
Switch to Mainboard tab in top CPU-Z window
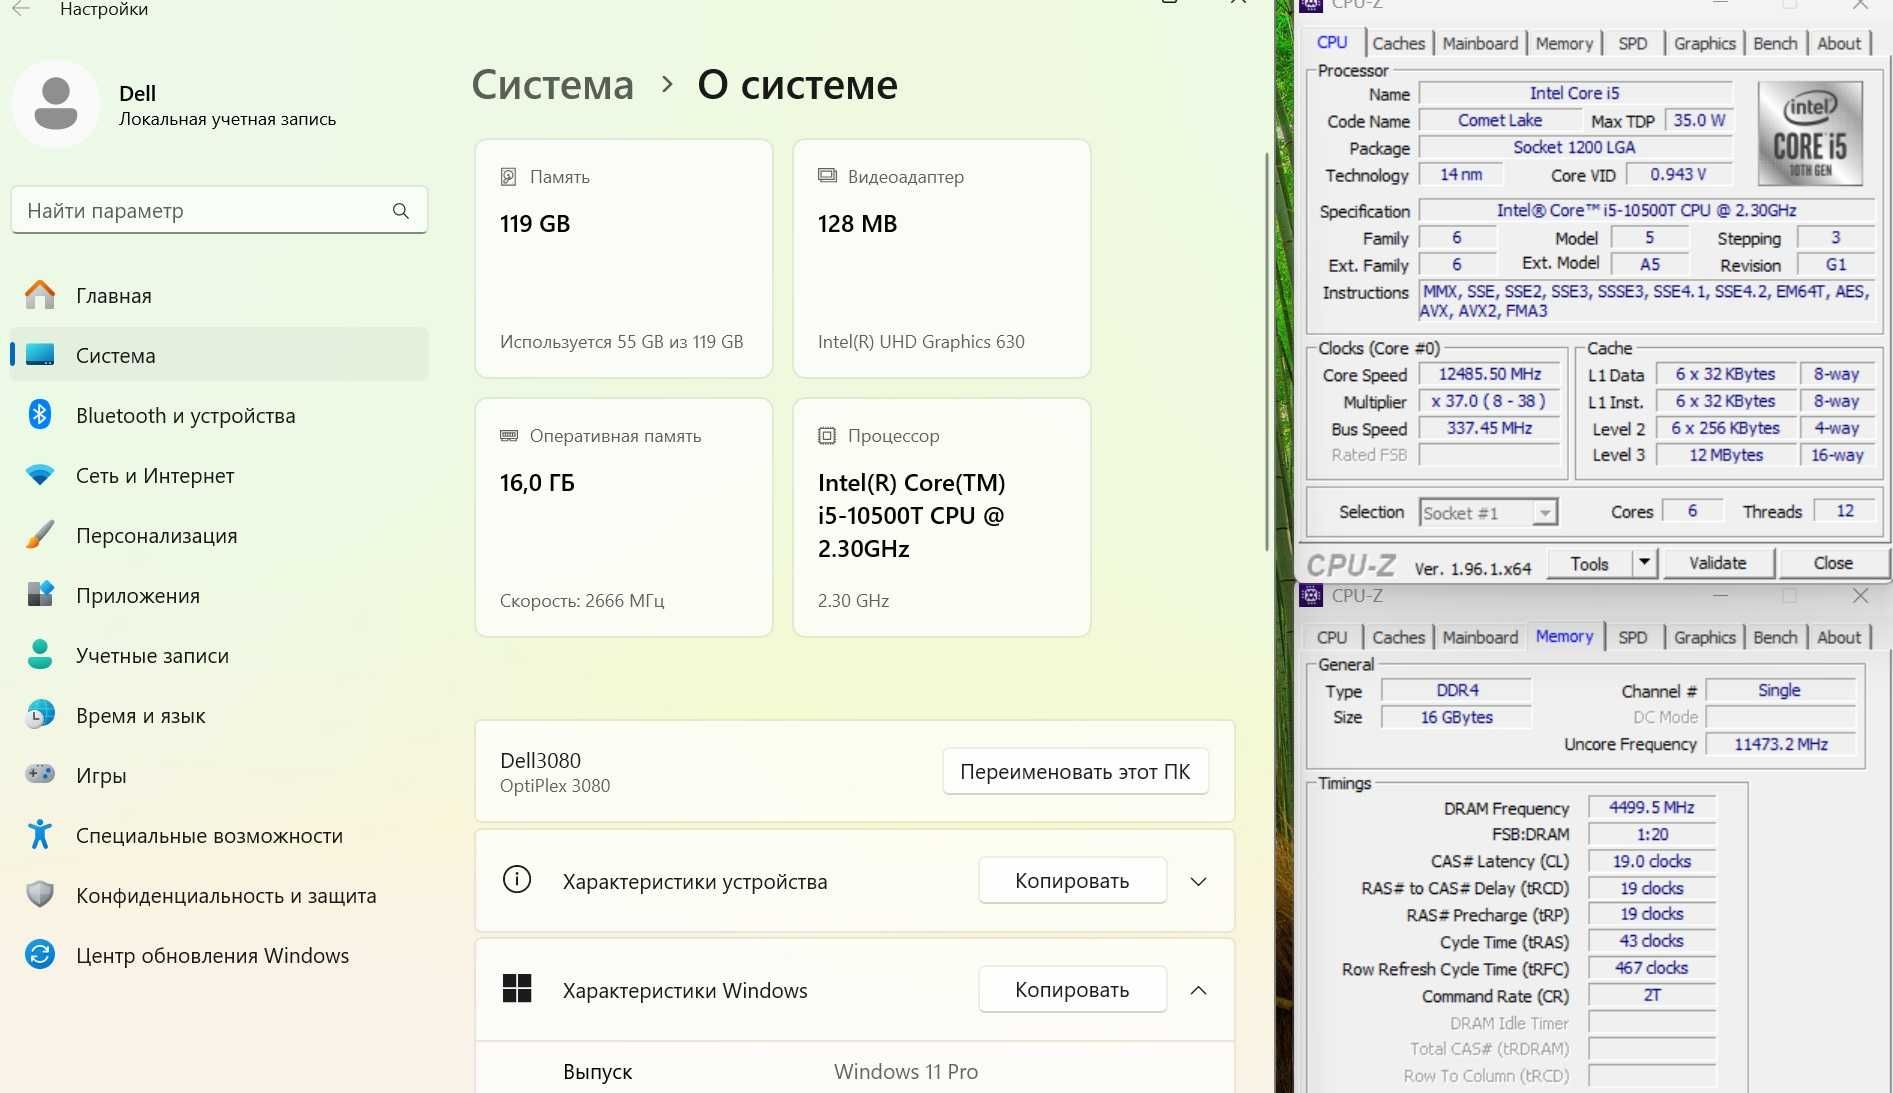point(1480,43)
